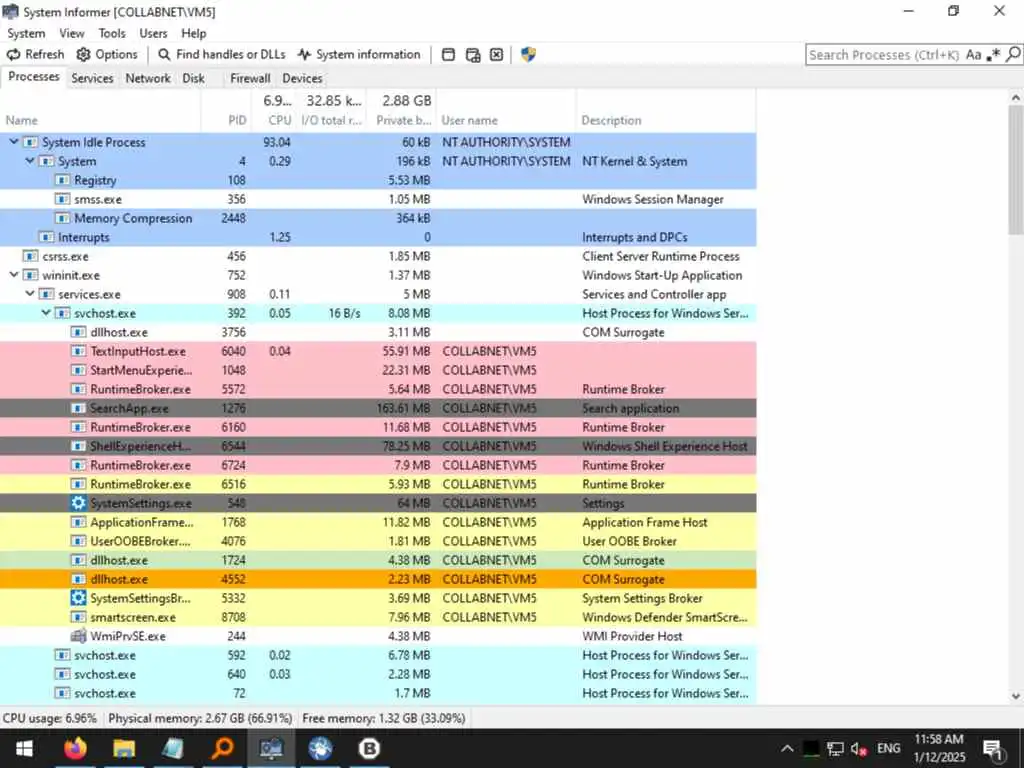This screenshot has width=1024, height=768.
Task: Collapse the svchost.exe PID 392 node
Action: pos(46,313)
